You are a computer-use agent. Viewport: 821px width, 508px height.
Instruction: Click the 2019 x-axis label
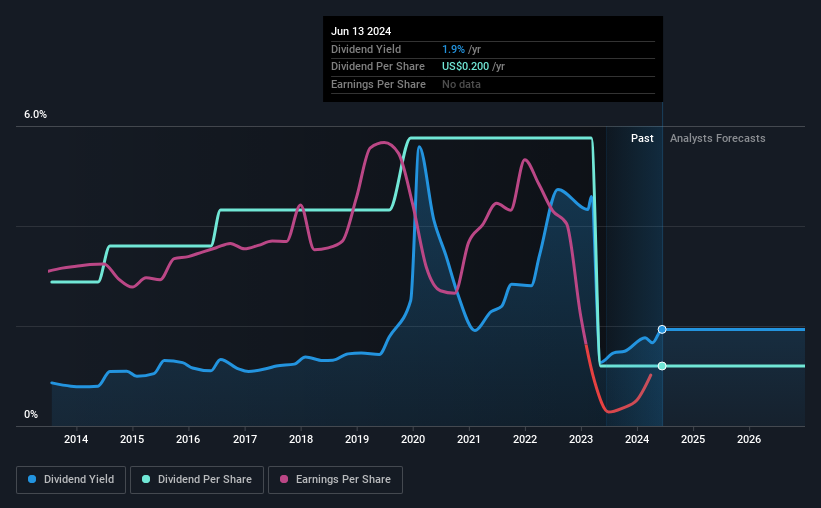point(357,439)
